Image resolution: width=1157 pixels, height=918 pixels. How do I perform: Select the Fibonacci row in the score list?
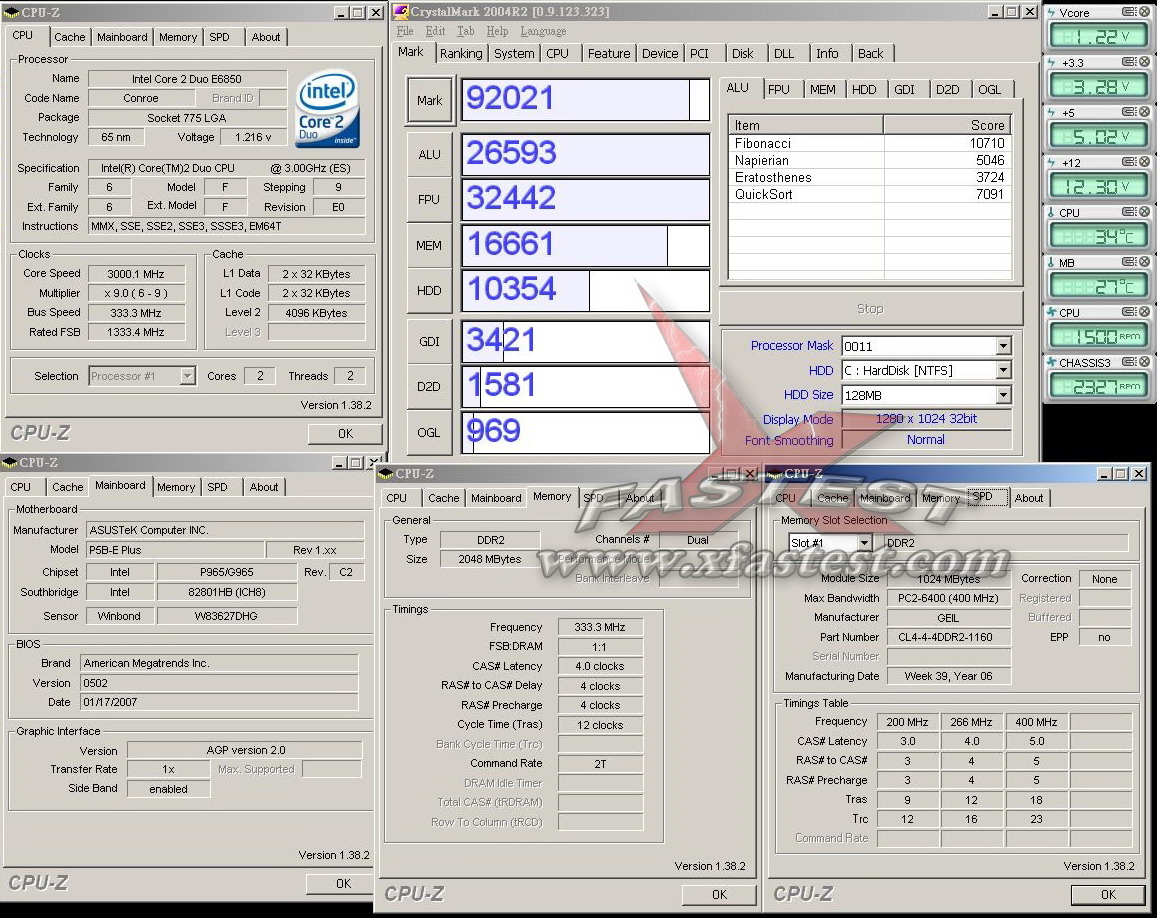pos(869,143)
